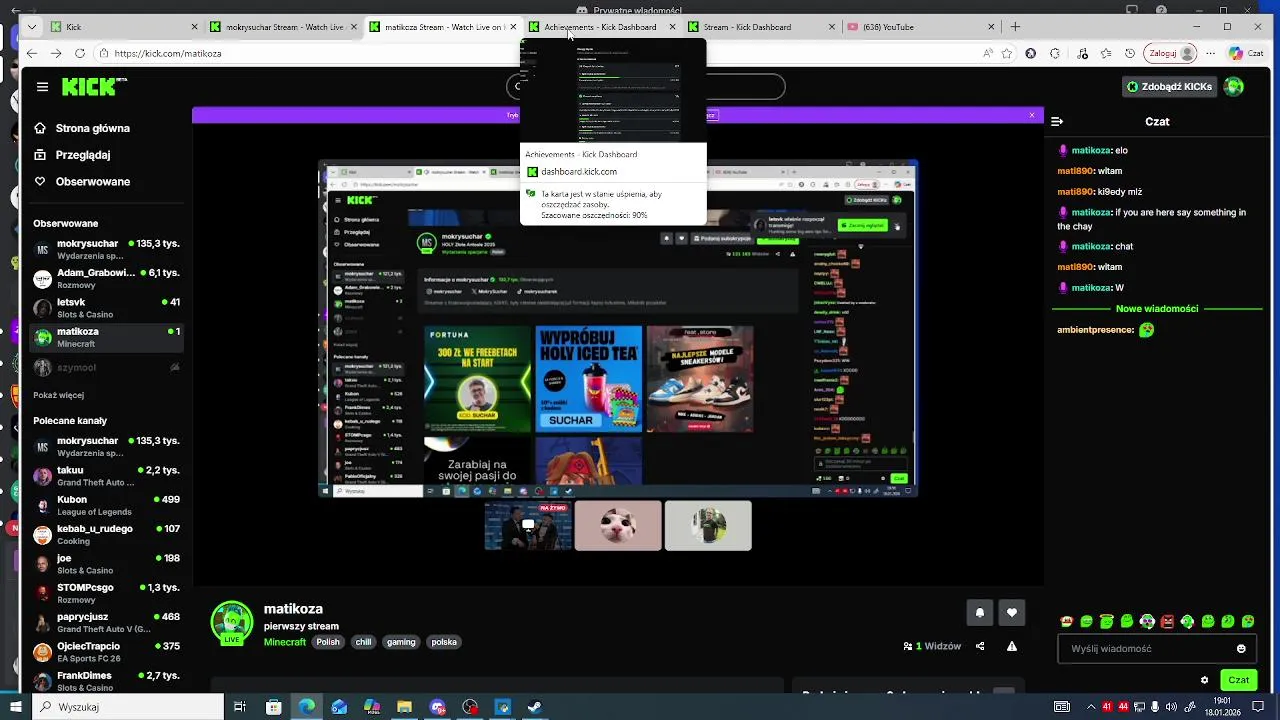Click the Polish tag
Viewport: 1280px width, 720px height.
tap(328, 642)
